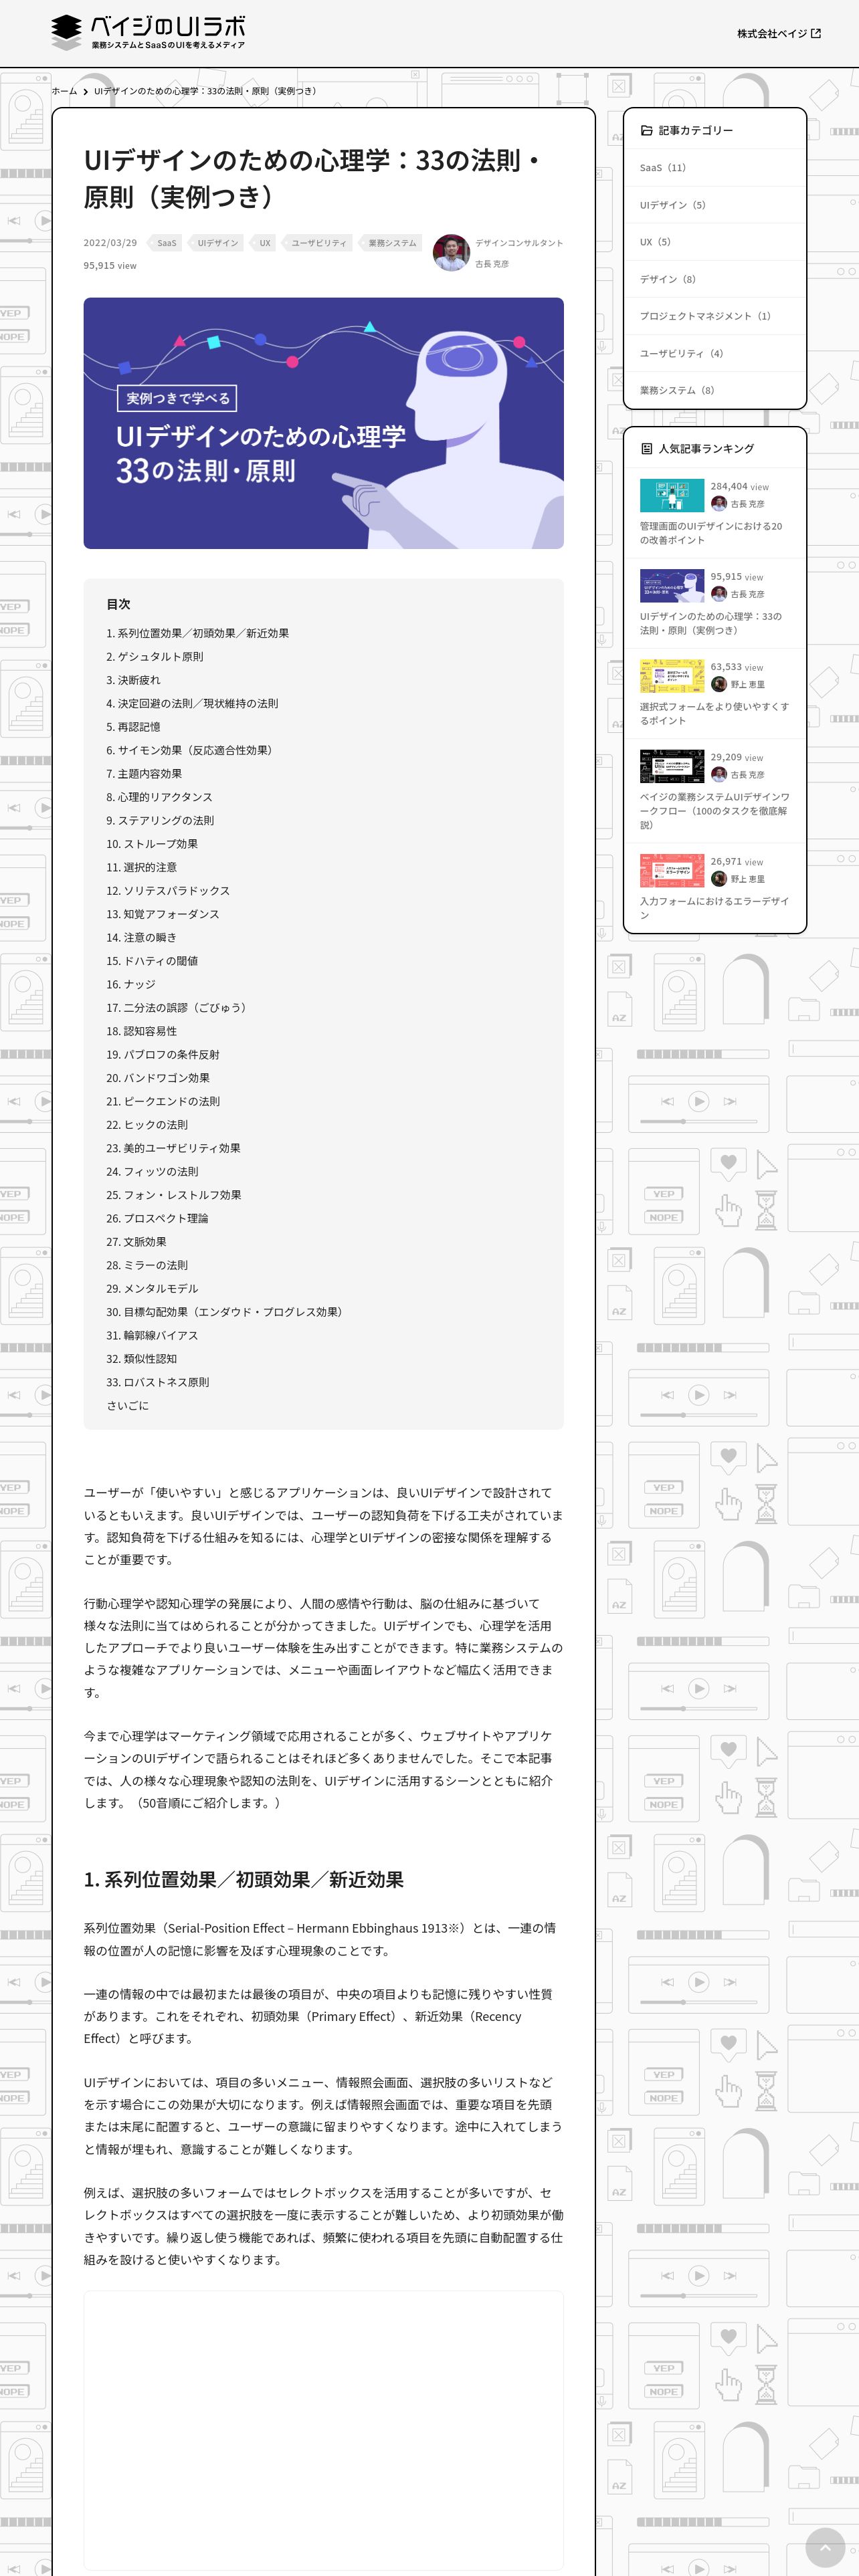Viewport: 859px width, 2576px height.
Task: Open the ベイジのUIラボ site logo
Action: click(148, 32)
